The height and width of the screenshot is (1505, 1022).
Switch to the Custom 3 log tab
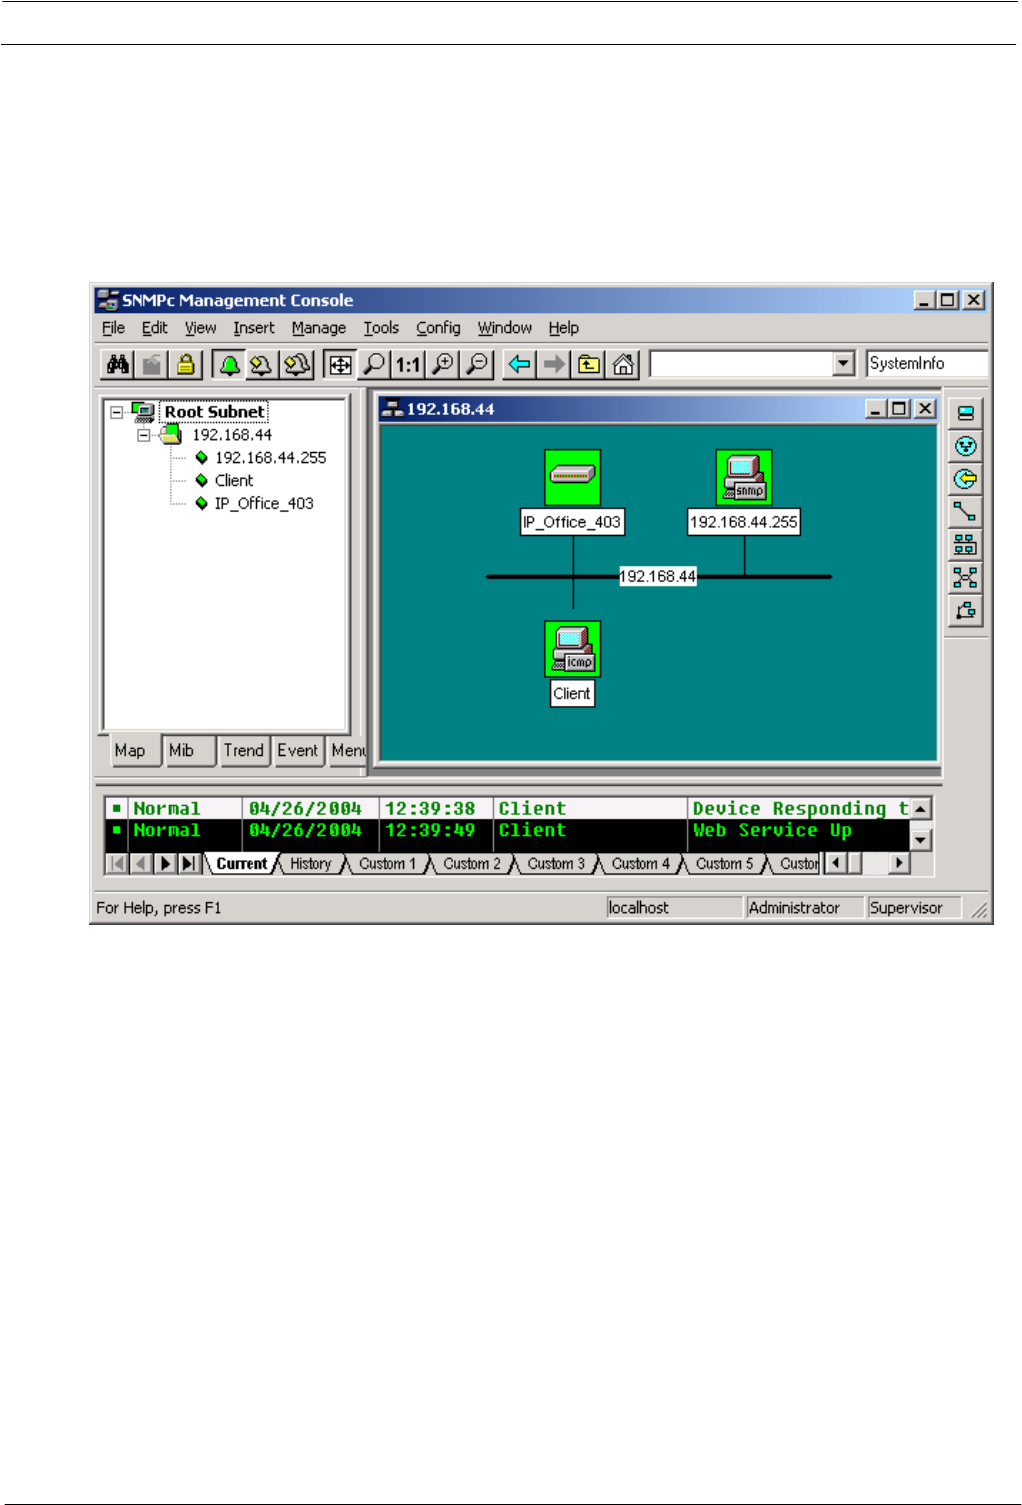[x=556, y=864]
